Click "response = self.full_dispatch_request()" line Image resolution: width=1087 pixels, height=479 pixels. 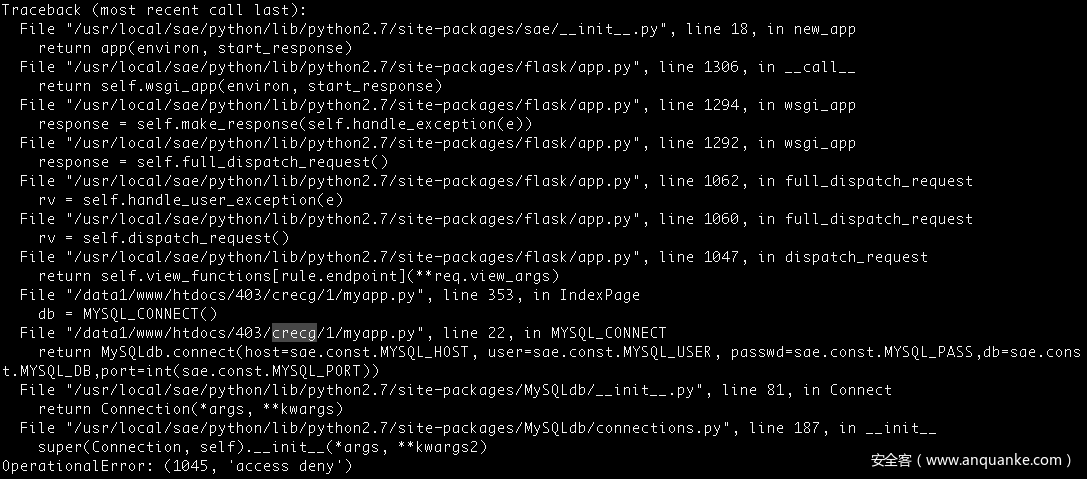214,162
